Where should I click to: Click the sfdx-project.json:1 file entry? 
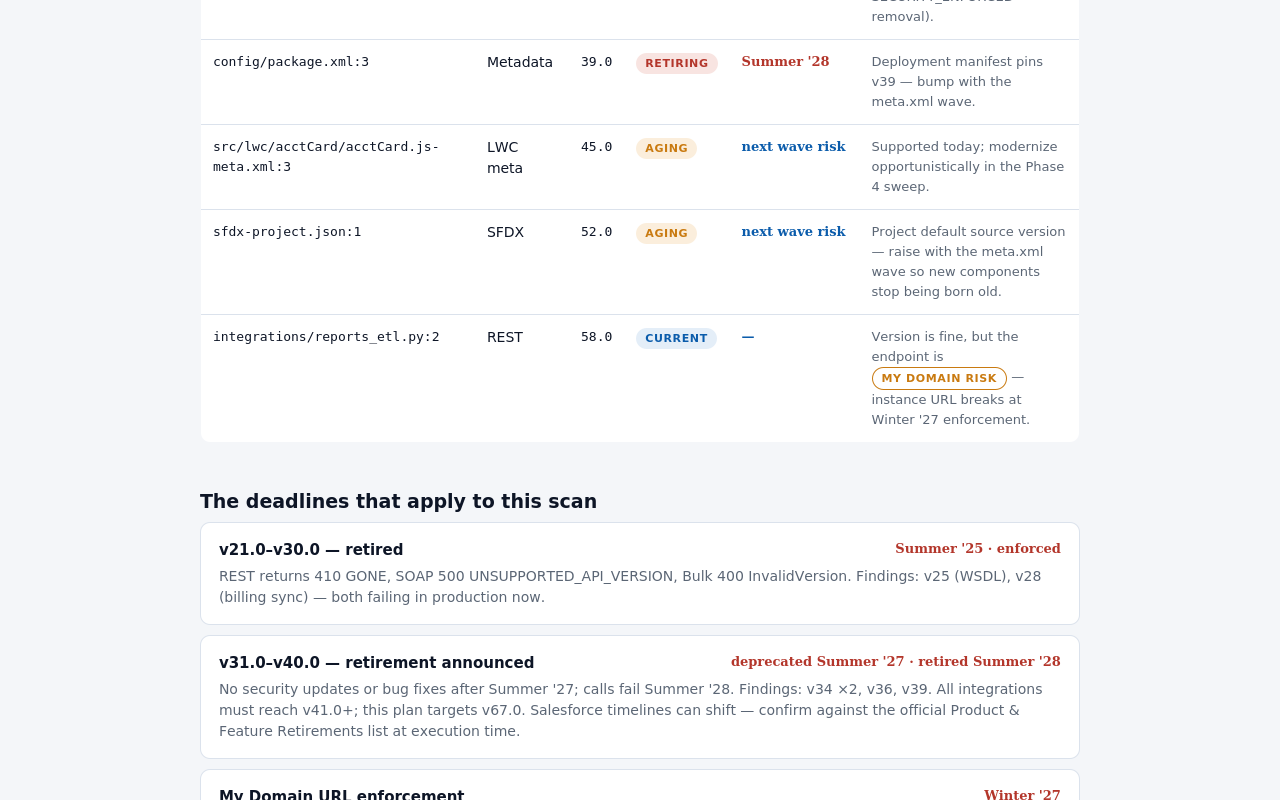(x=287, y=232)
